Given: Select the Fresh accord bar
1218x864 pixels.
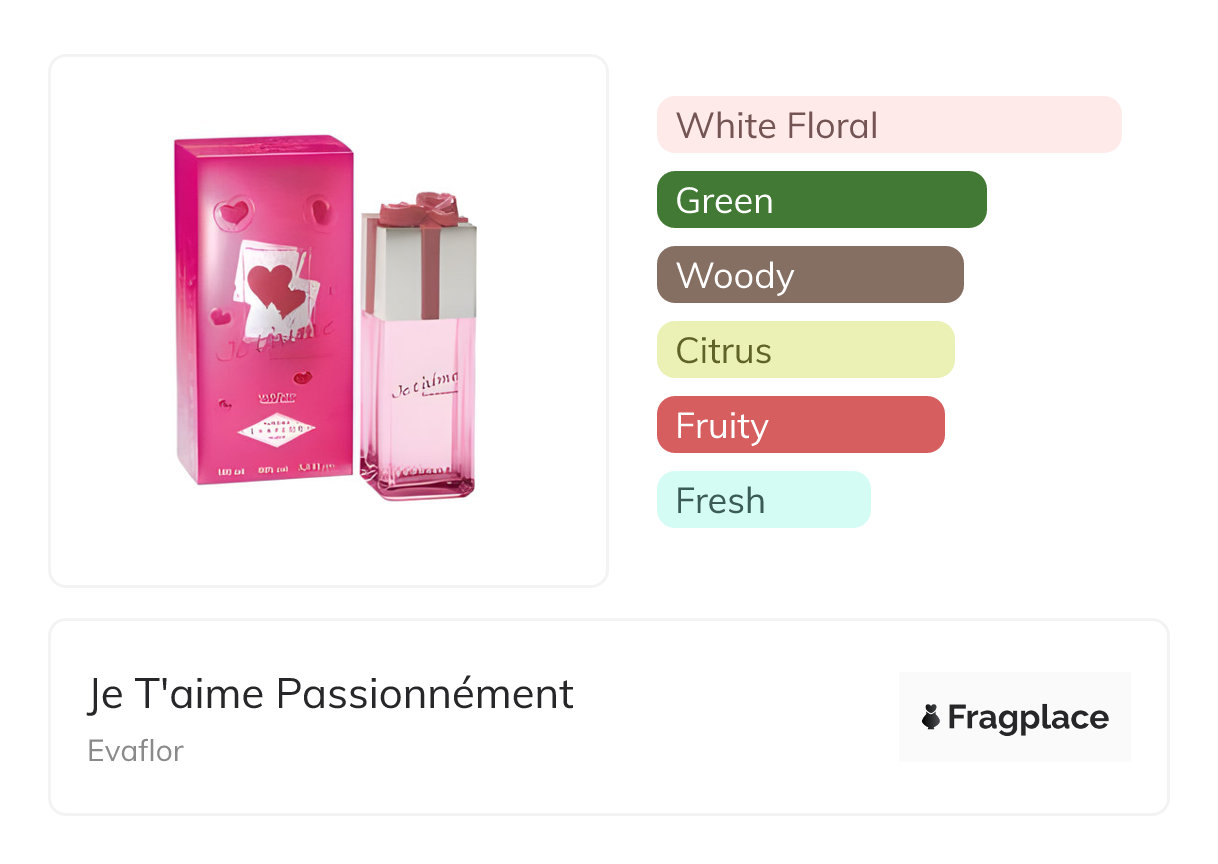Looking at the screenshot, I should point(763,500).
